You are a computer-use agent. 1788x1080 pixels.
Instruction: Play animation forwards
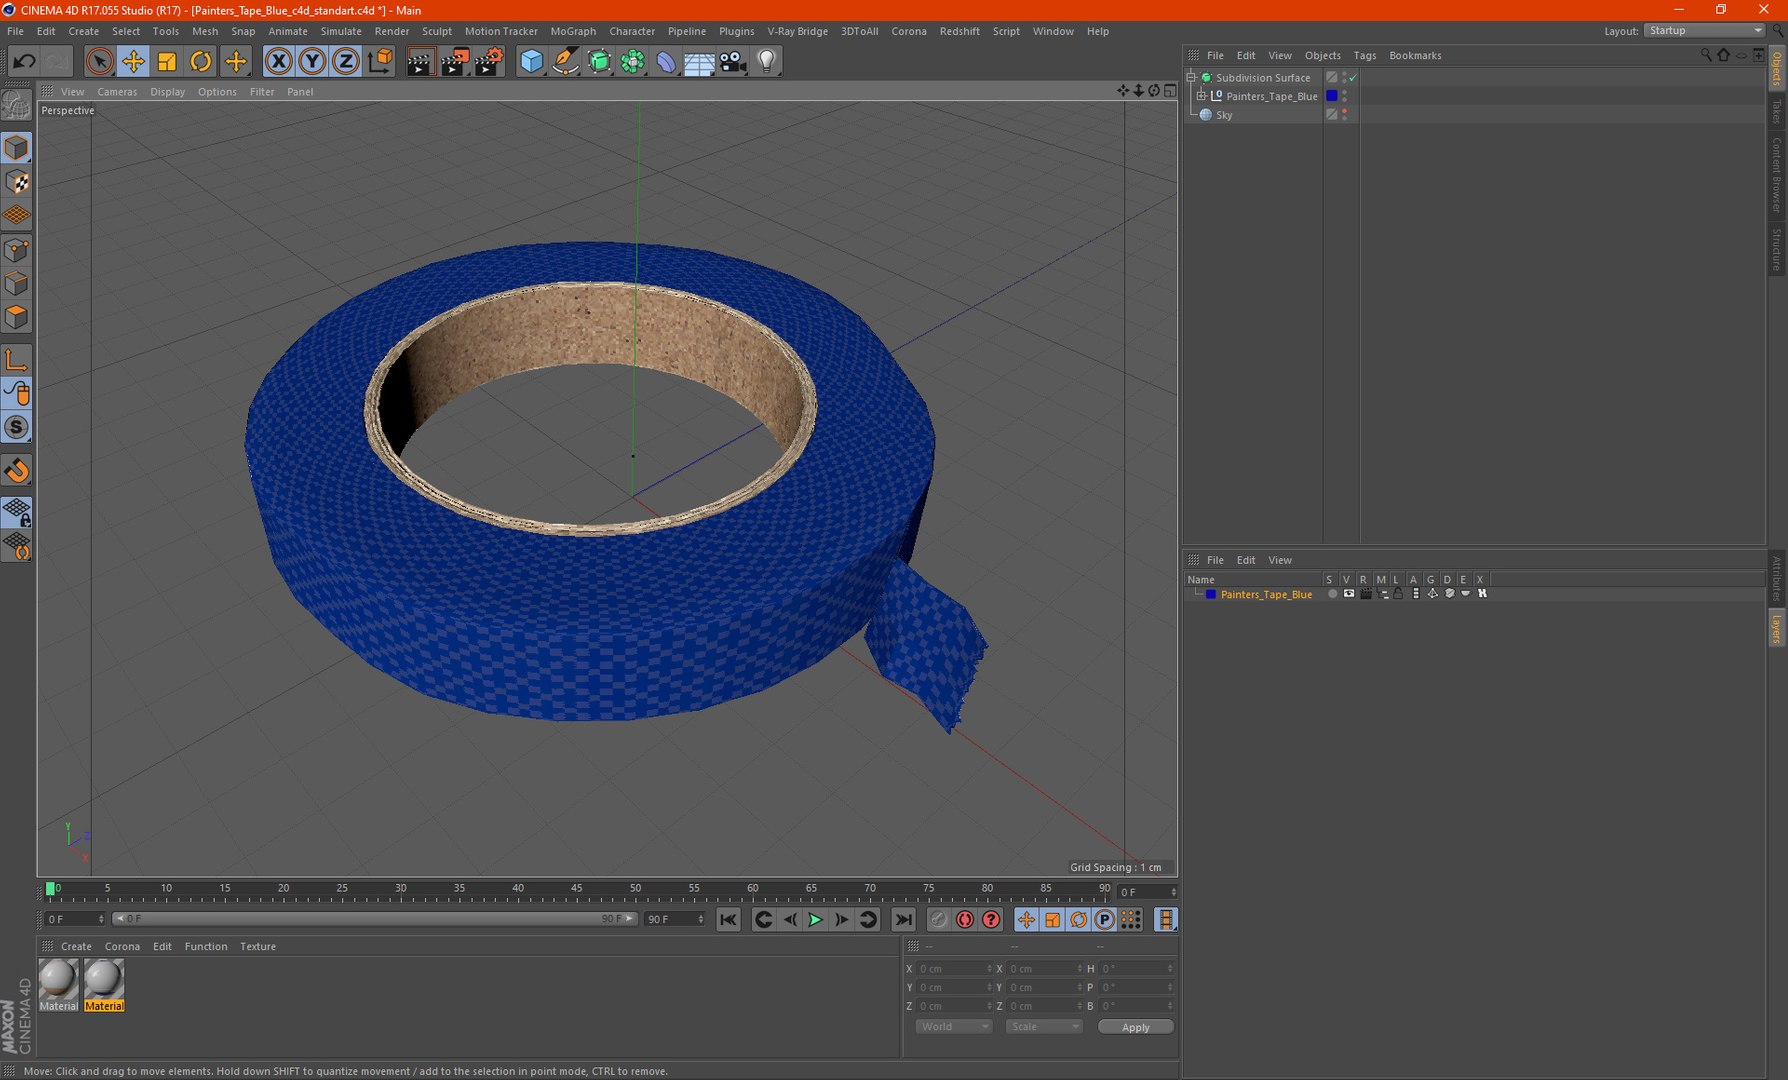click(x=815, y=919)
